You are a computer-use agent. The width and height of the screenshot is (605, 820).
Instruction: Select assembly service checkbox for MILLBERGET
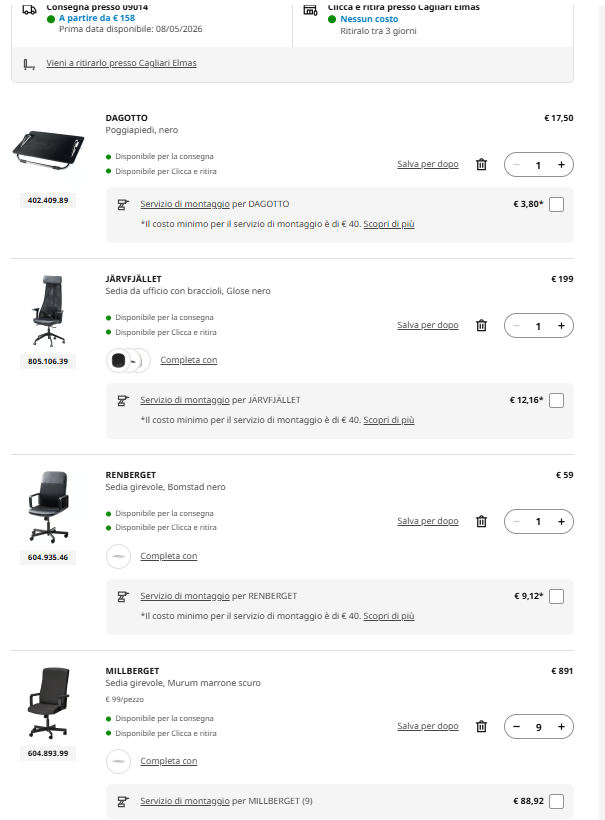click(557, 801)
